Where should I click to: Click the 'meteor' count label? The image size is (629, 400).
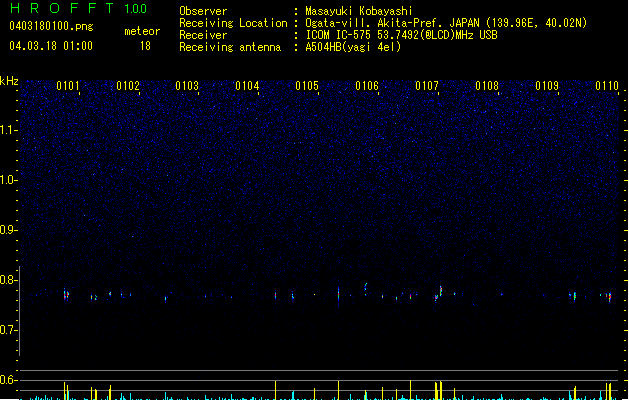tap(142, 31)
